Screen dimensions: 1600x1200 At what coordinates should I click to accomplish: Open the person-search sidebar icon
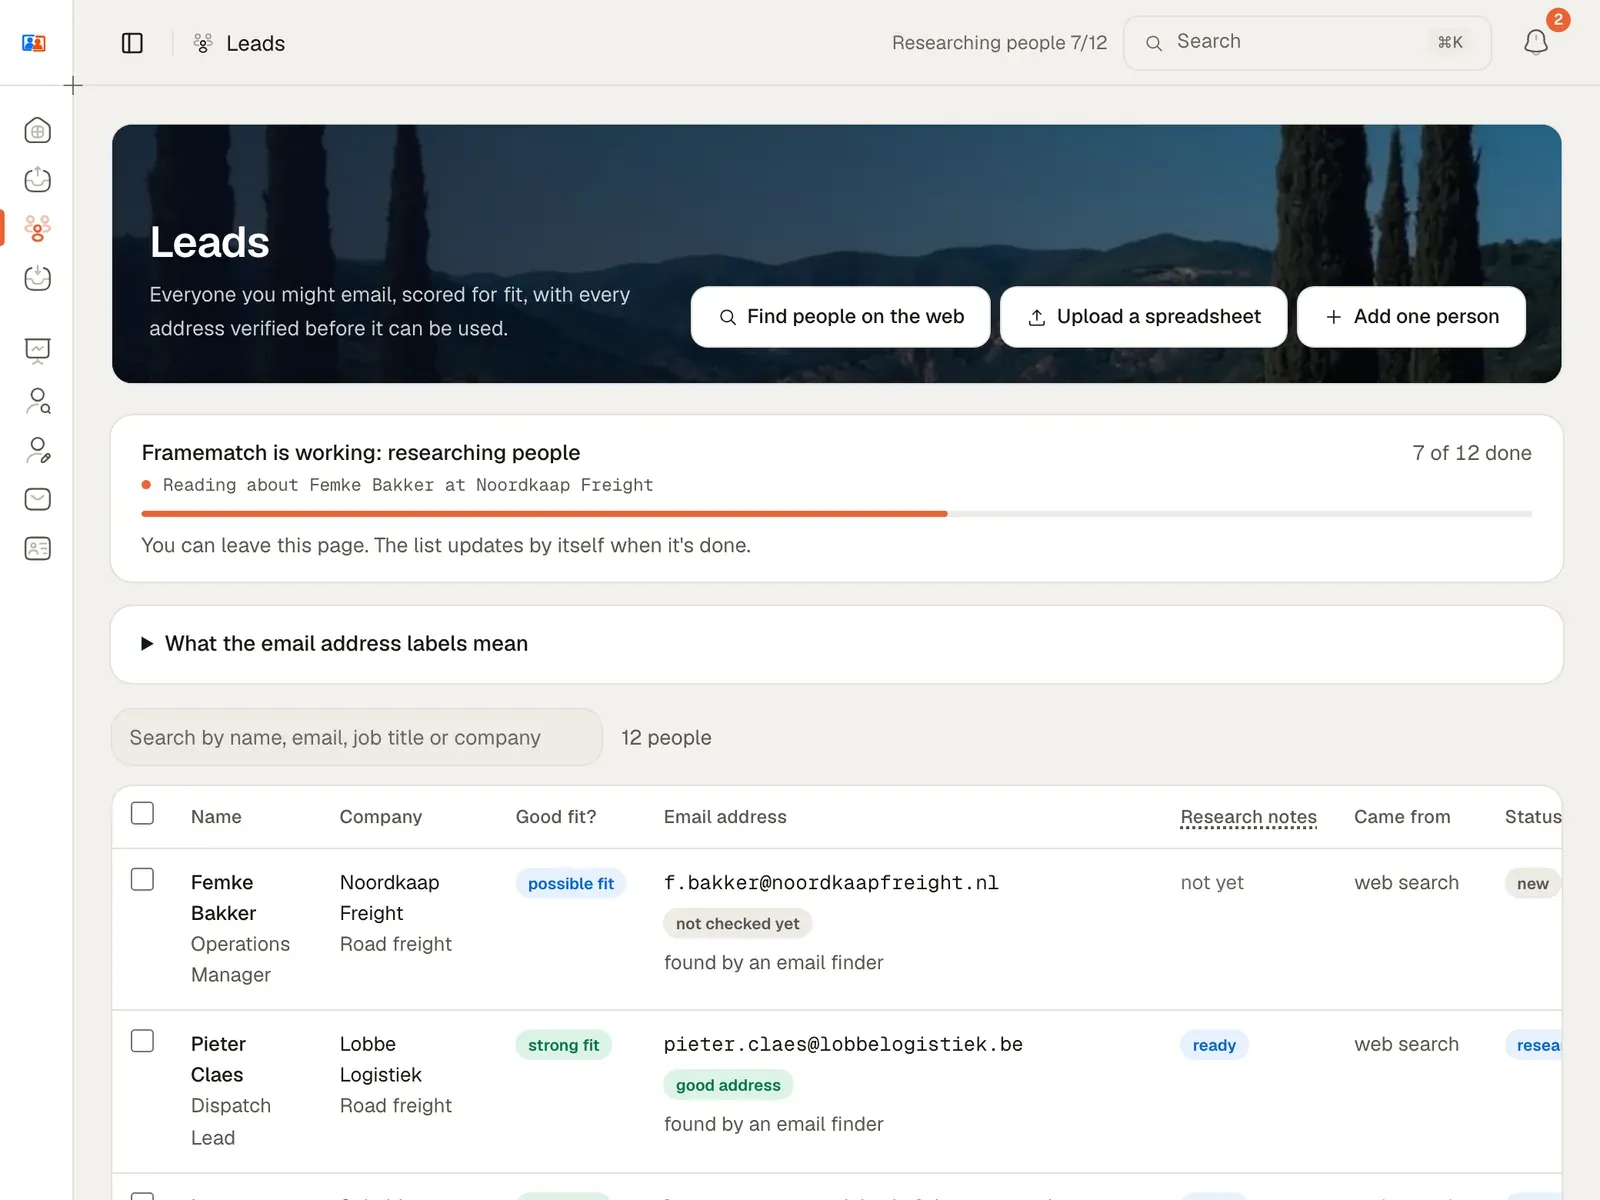tap(38, 401)
